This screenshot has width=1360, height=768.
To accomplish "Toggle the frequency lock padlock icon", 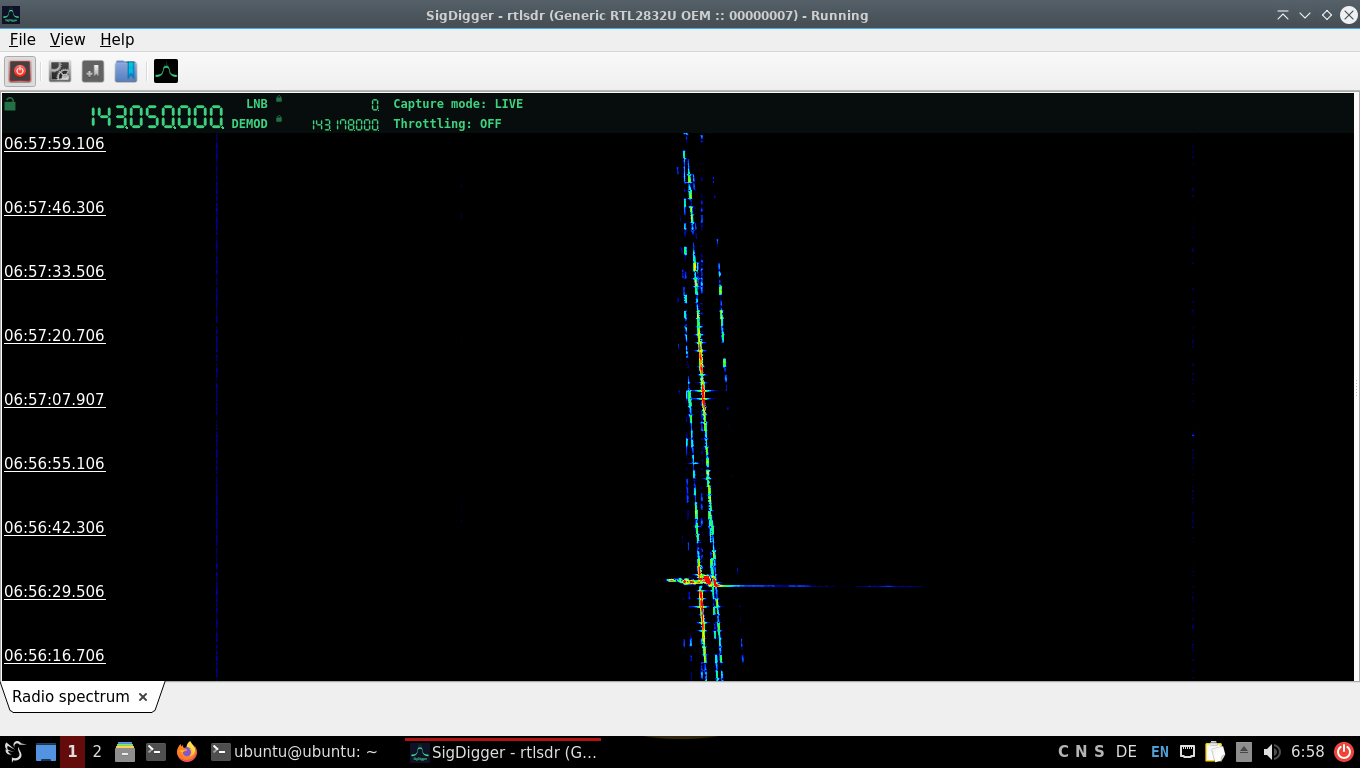I will click(x=10, y=104).
